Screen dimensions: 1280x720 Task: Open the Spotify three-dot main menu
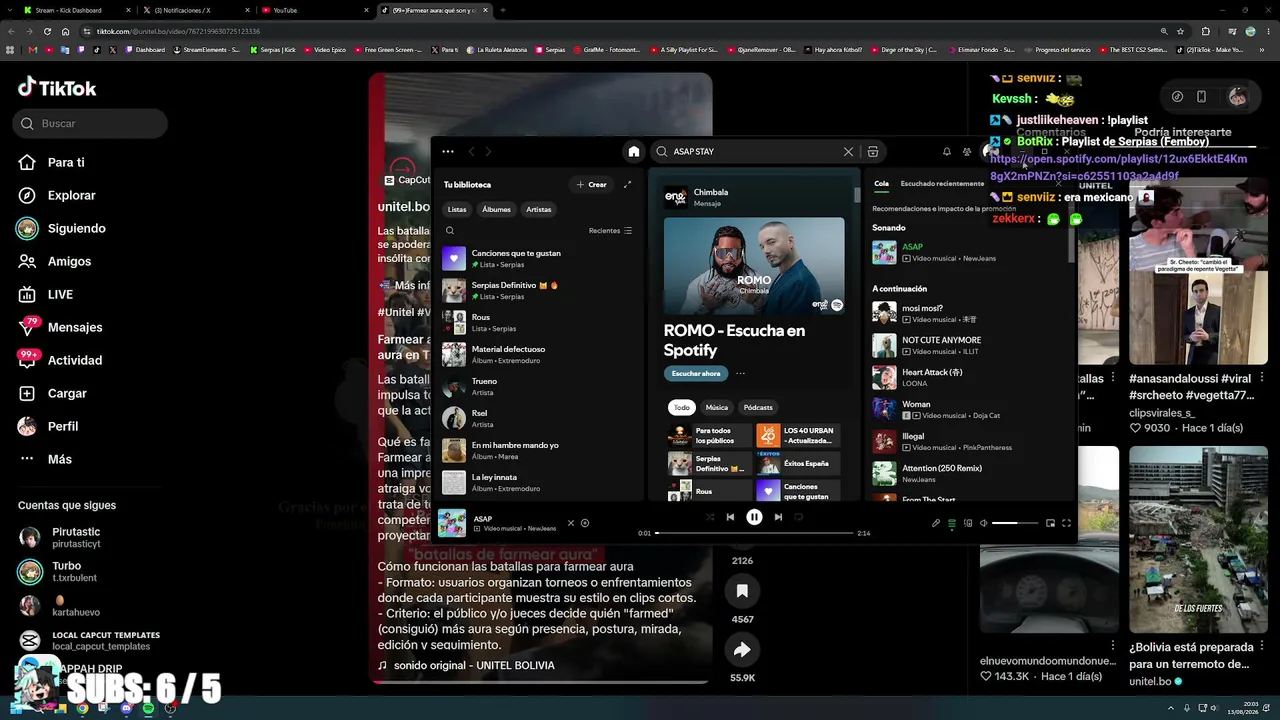pyautogui.click(x=448, y=152)
